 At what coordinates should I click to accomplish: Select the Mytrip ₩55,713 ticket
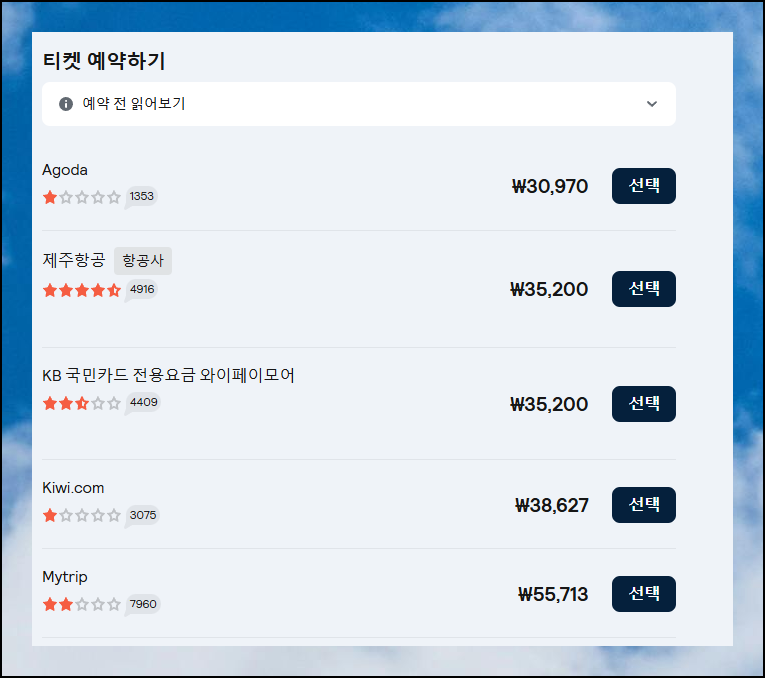(x=644, y=594)
